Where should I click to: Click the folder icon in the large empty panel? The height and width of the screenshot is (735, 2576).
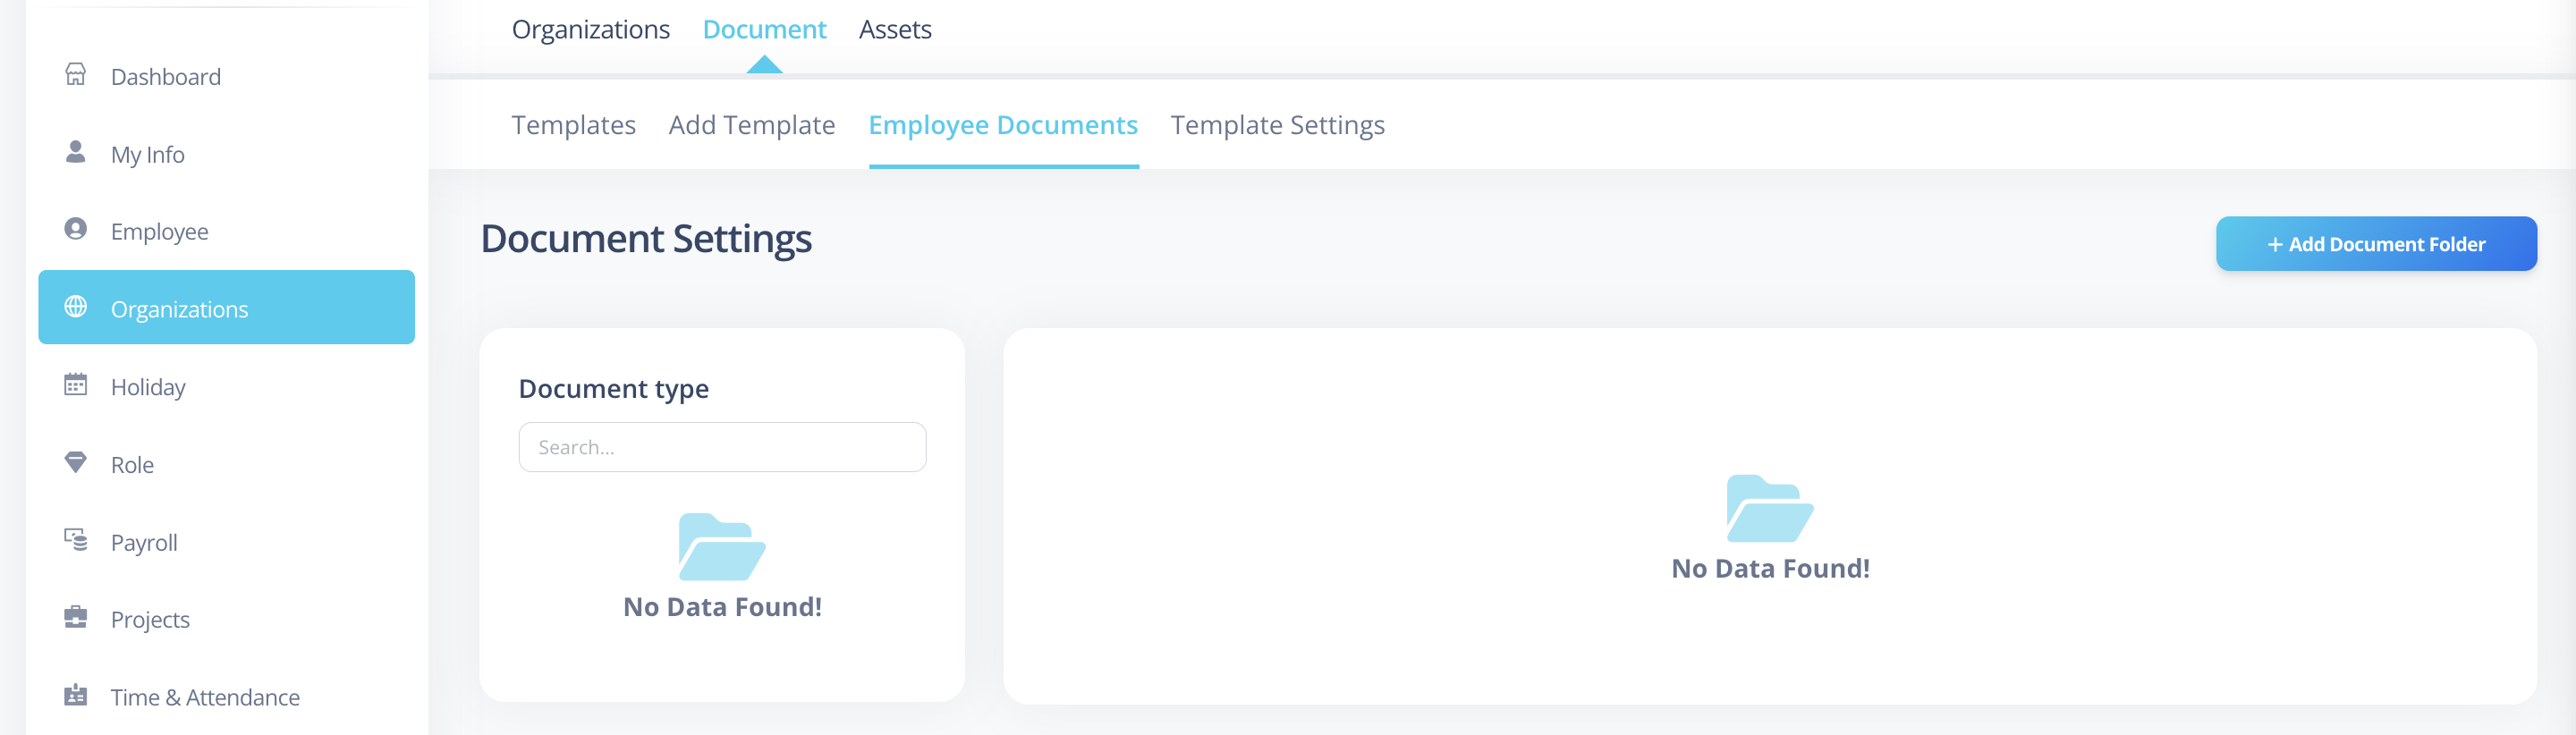[x=1770, y=509]
